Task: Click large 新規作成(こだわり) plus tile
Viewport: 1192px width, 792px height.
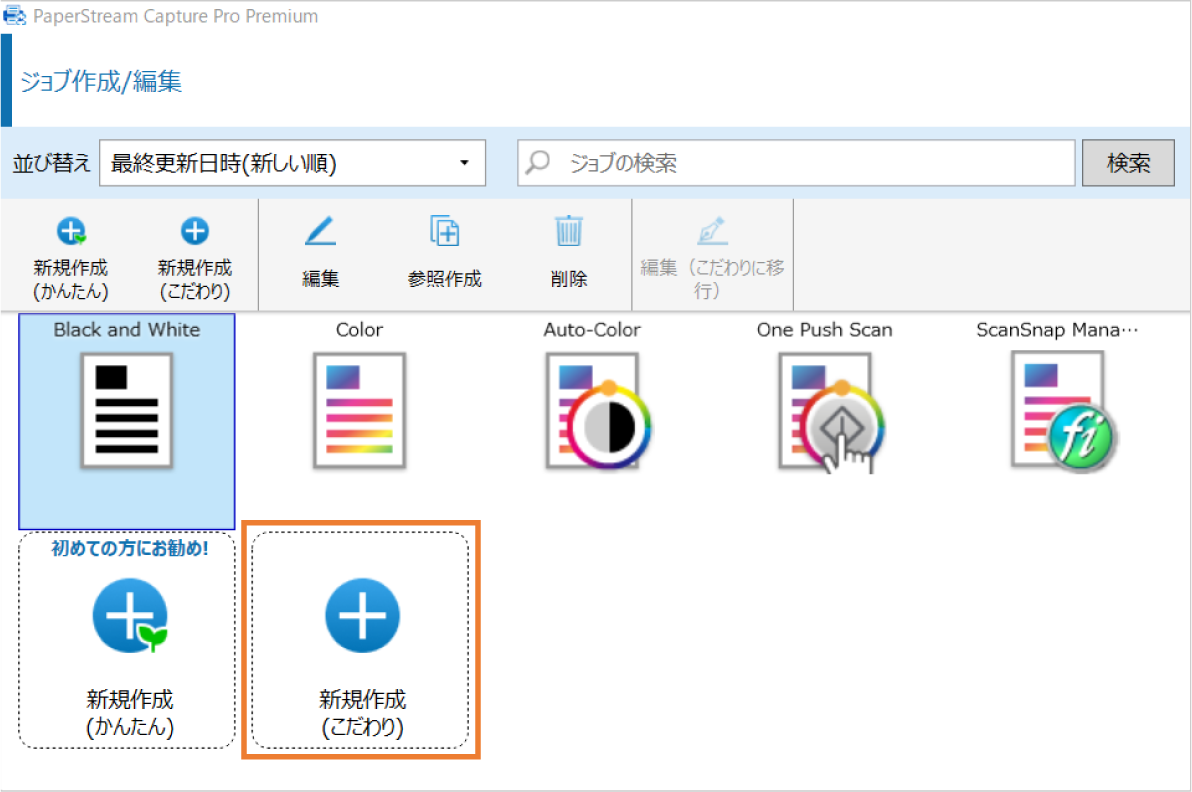Action: click(360, 640)
